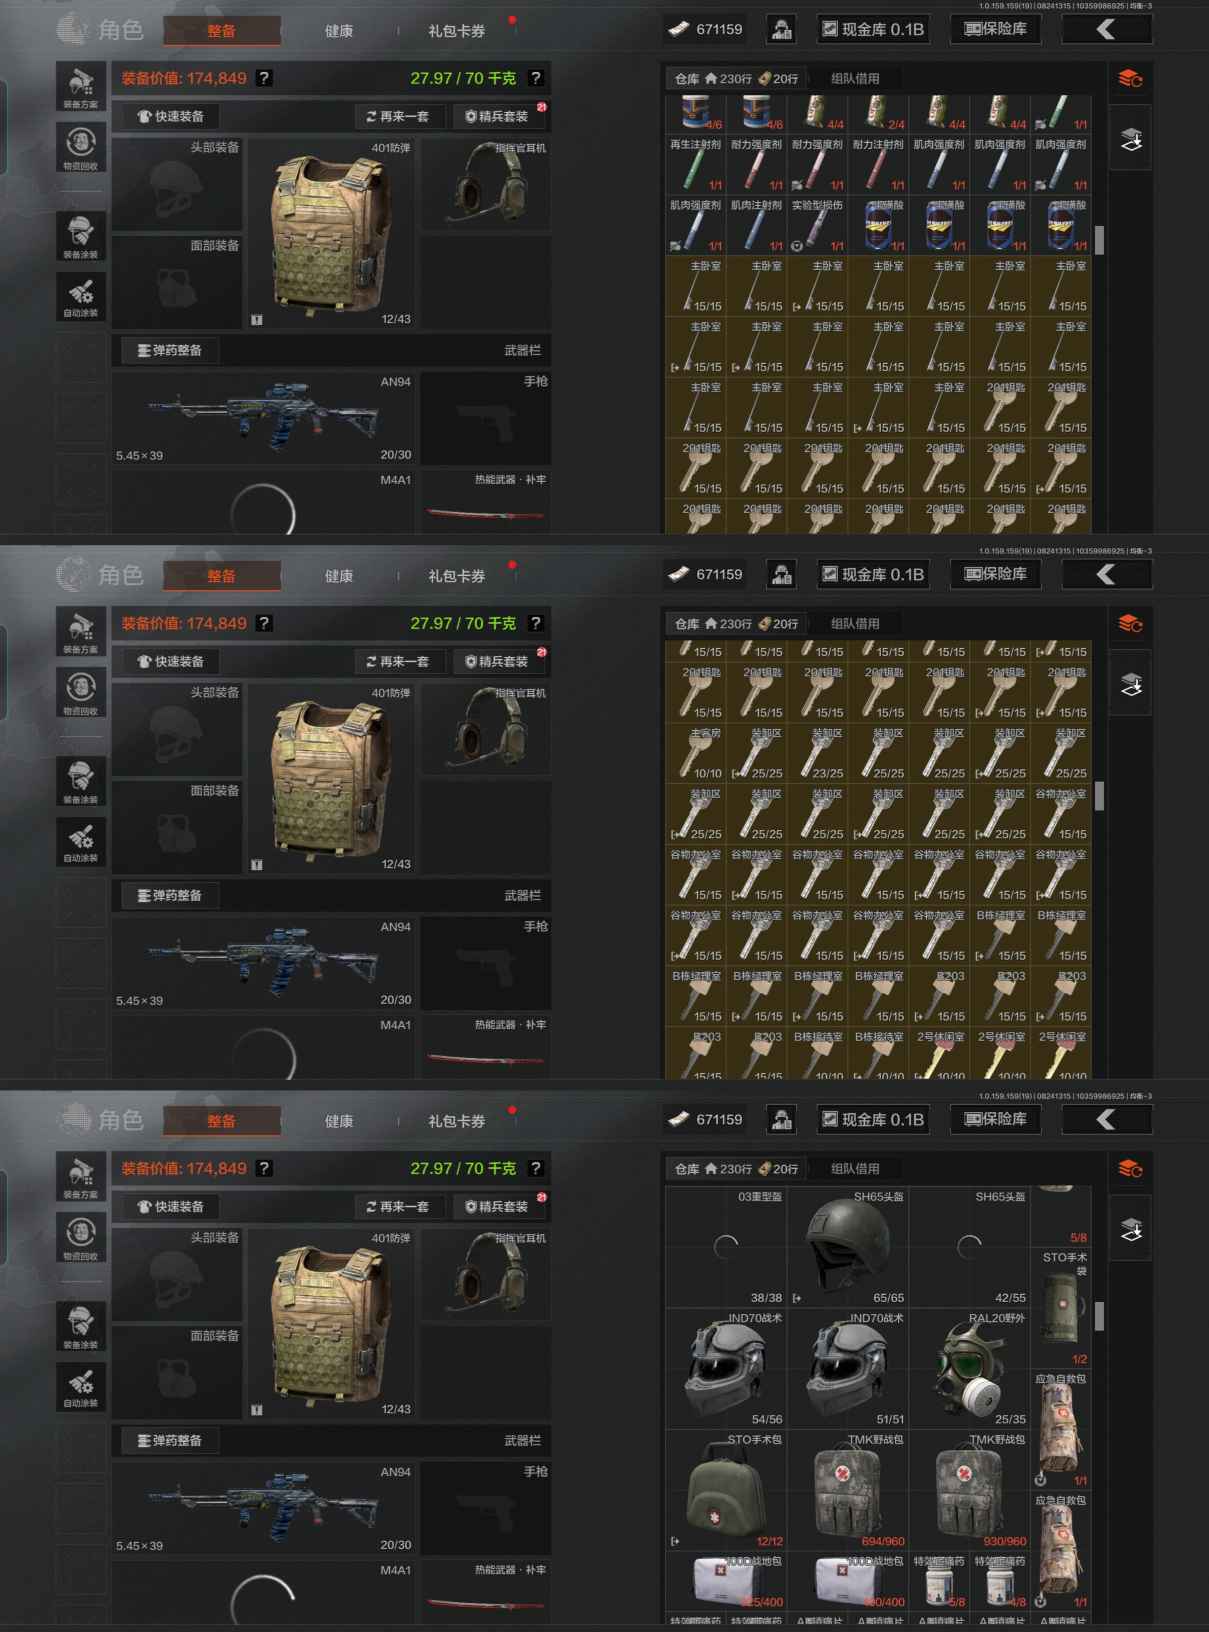The height and width of the screenshot is (1632, 1209).
Task: Select the STO手术包 green medical bag
Action: click(x=726, y=1489)
